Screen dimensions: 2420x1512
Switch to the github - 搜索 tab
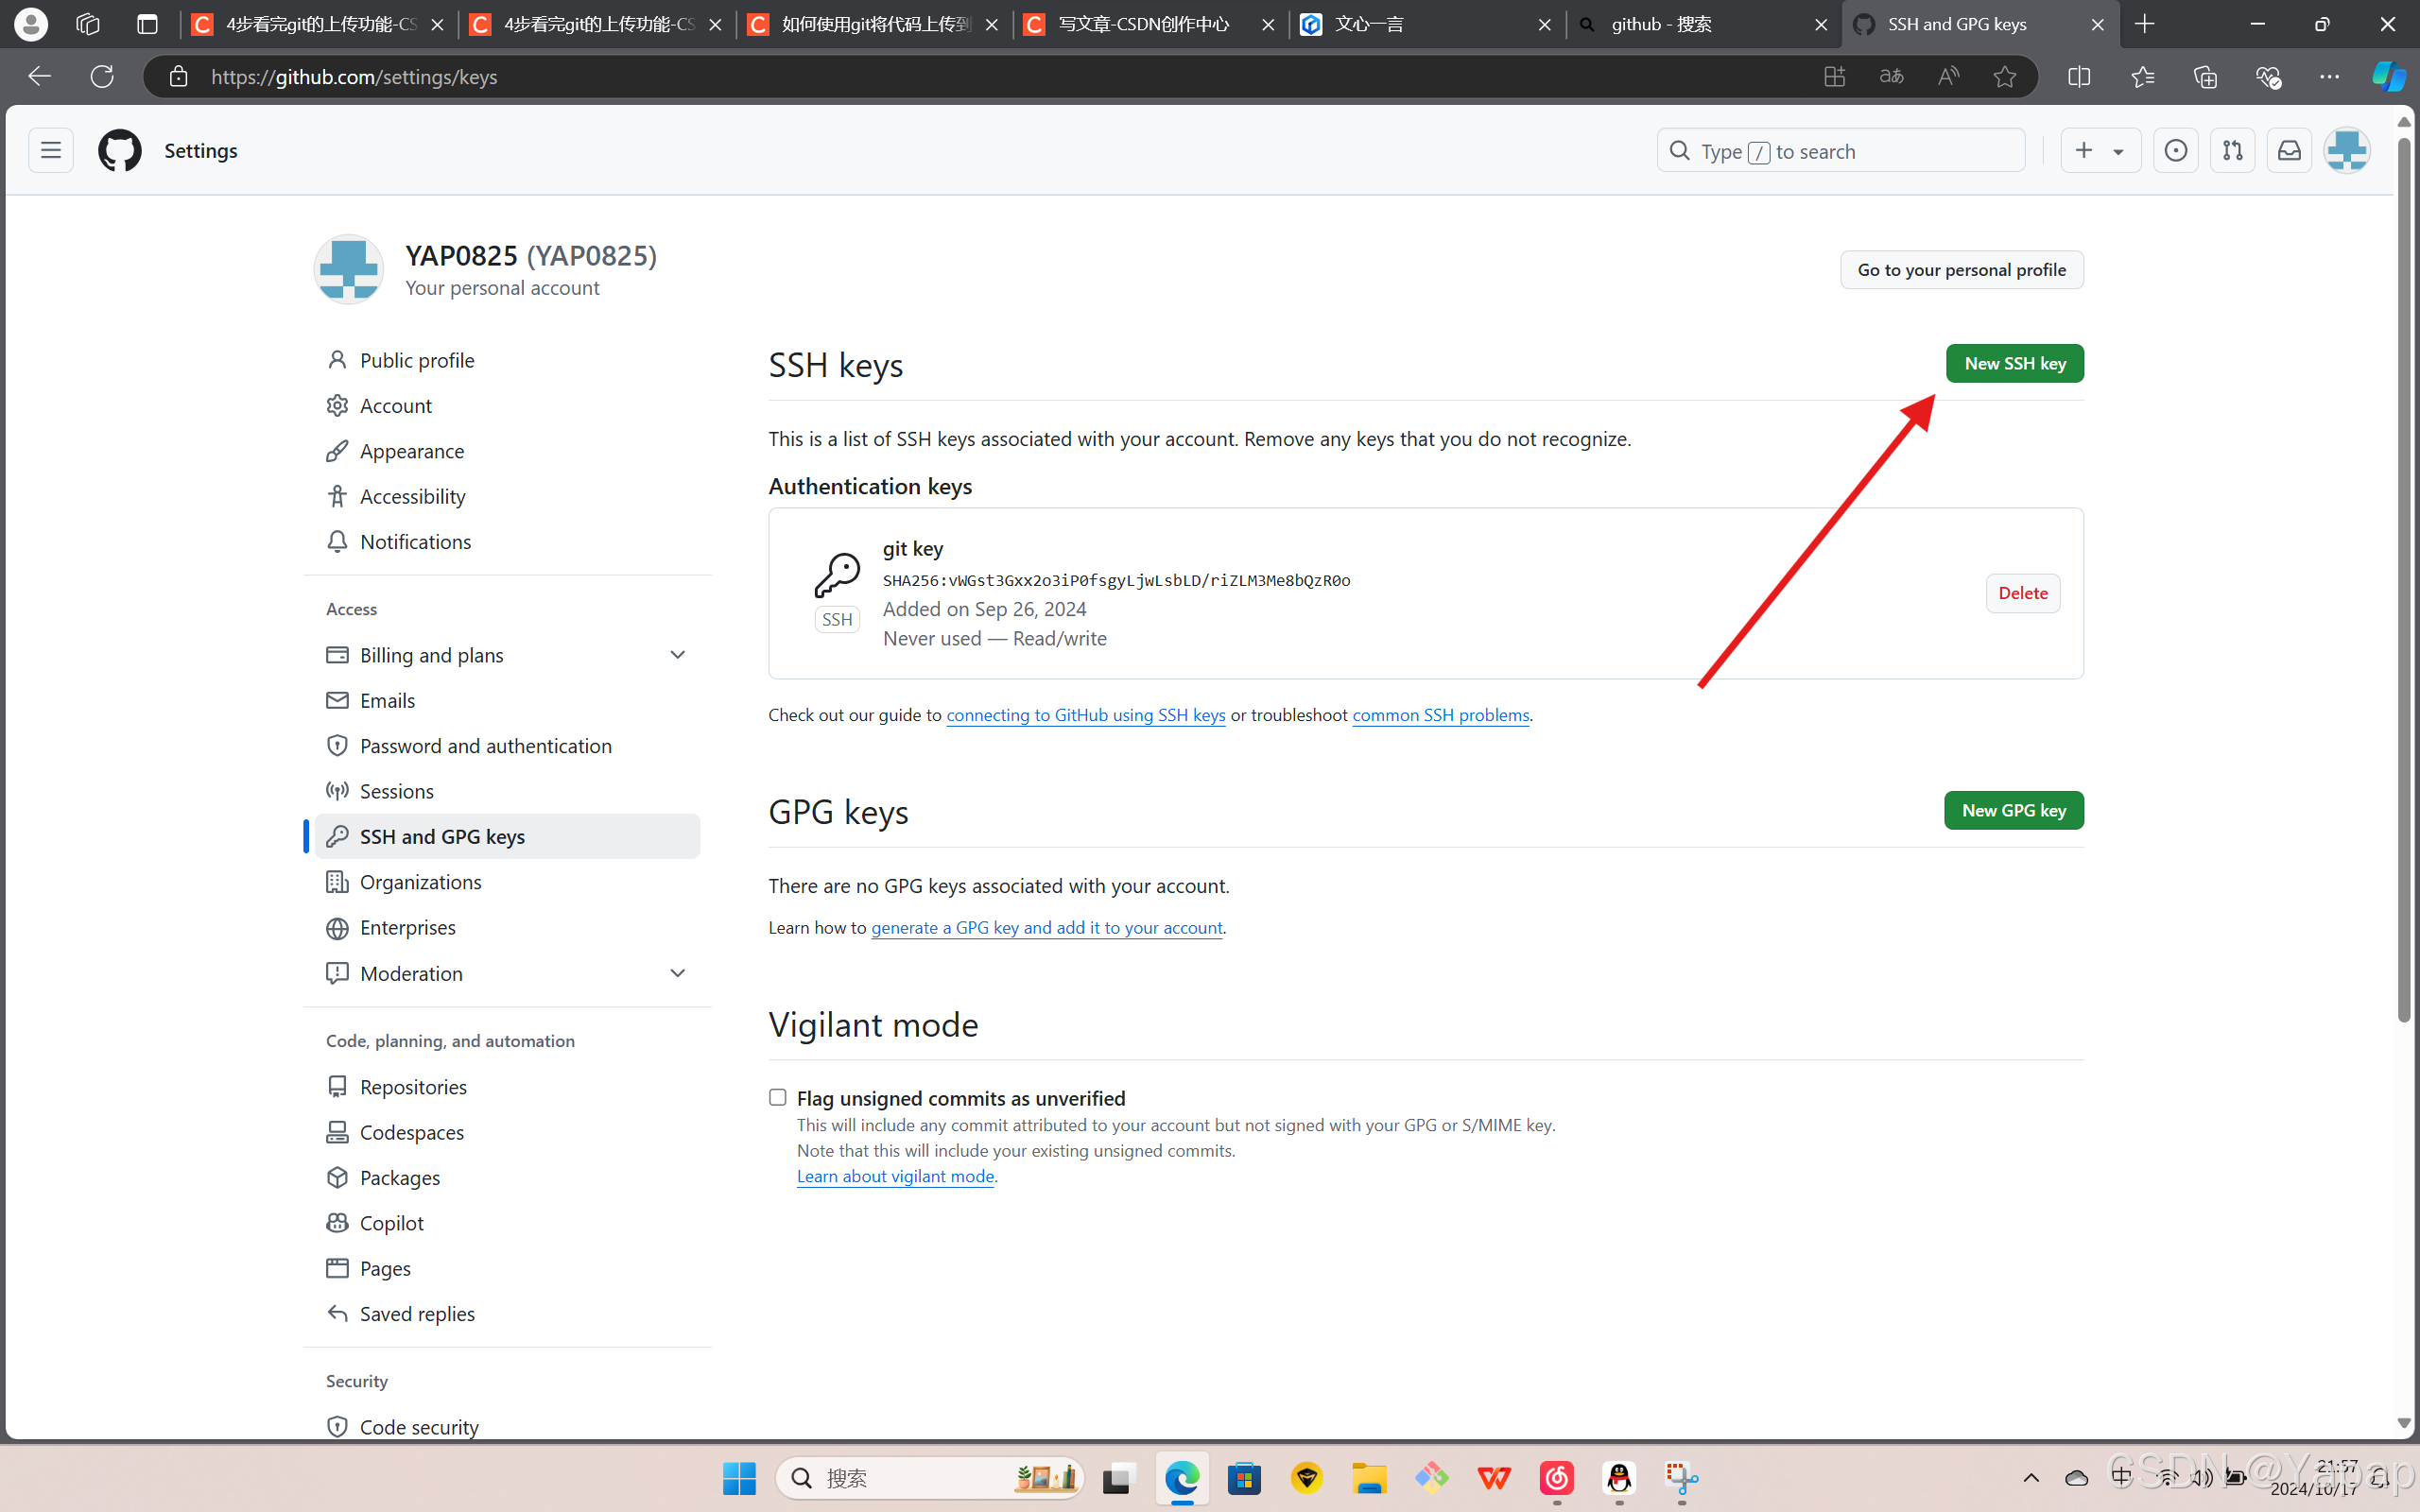click(x=1704, y=24)
